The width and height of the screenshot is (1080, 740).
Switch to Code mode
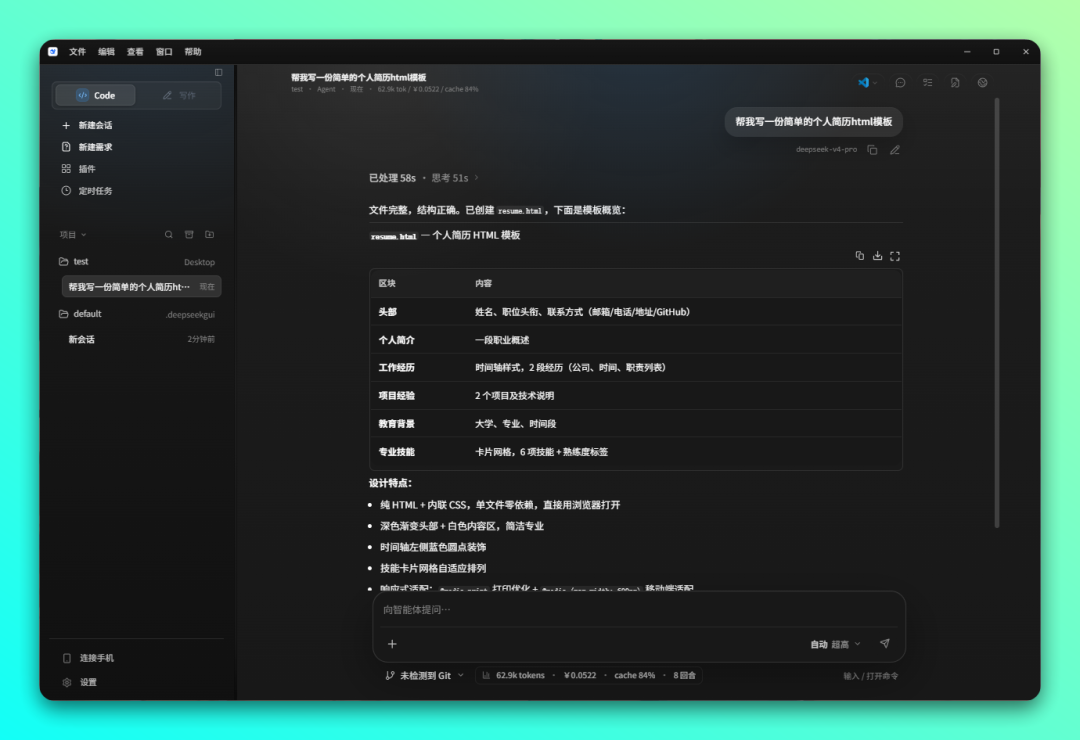(x=96, y=95)
